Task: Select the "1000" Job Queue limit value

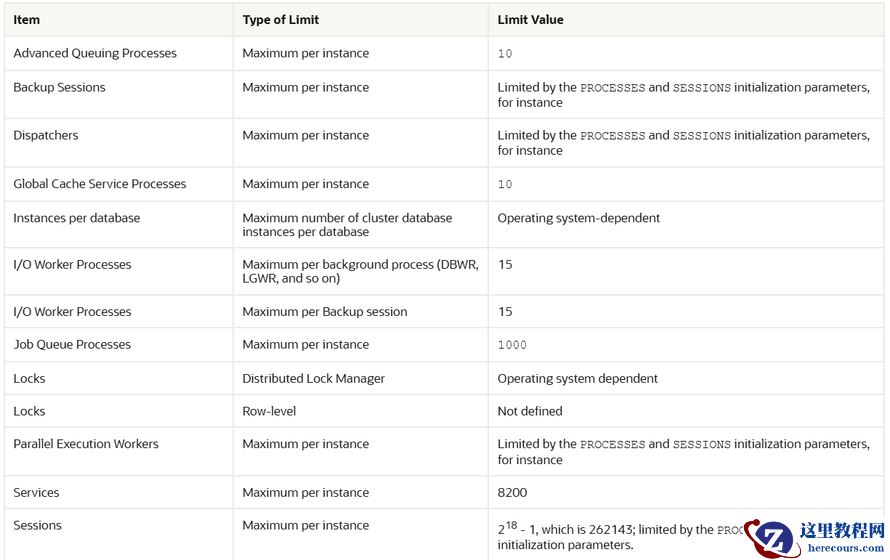Action: coord(512,345)
